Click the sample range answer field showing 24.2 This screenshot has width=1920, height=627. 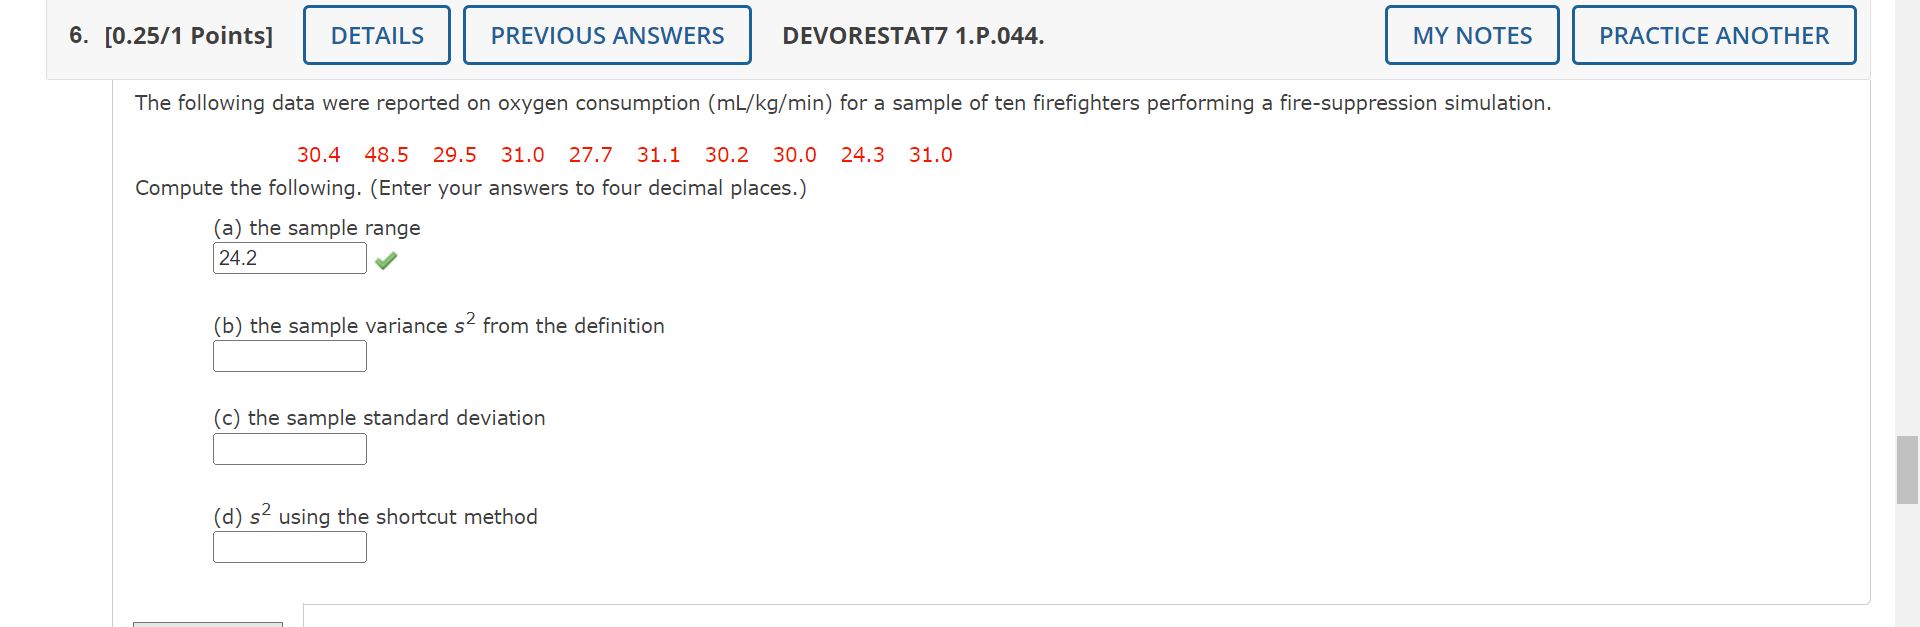(289, 258)
